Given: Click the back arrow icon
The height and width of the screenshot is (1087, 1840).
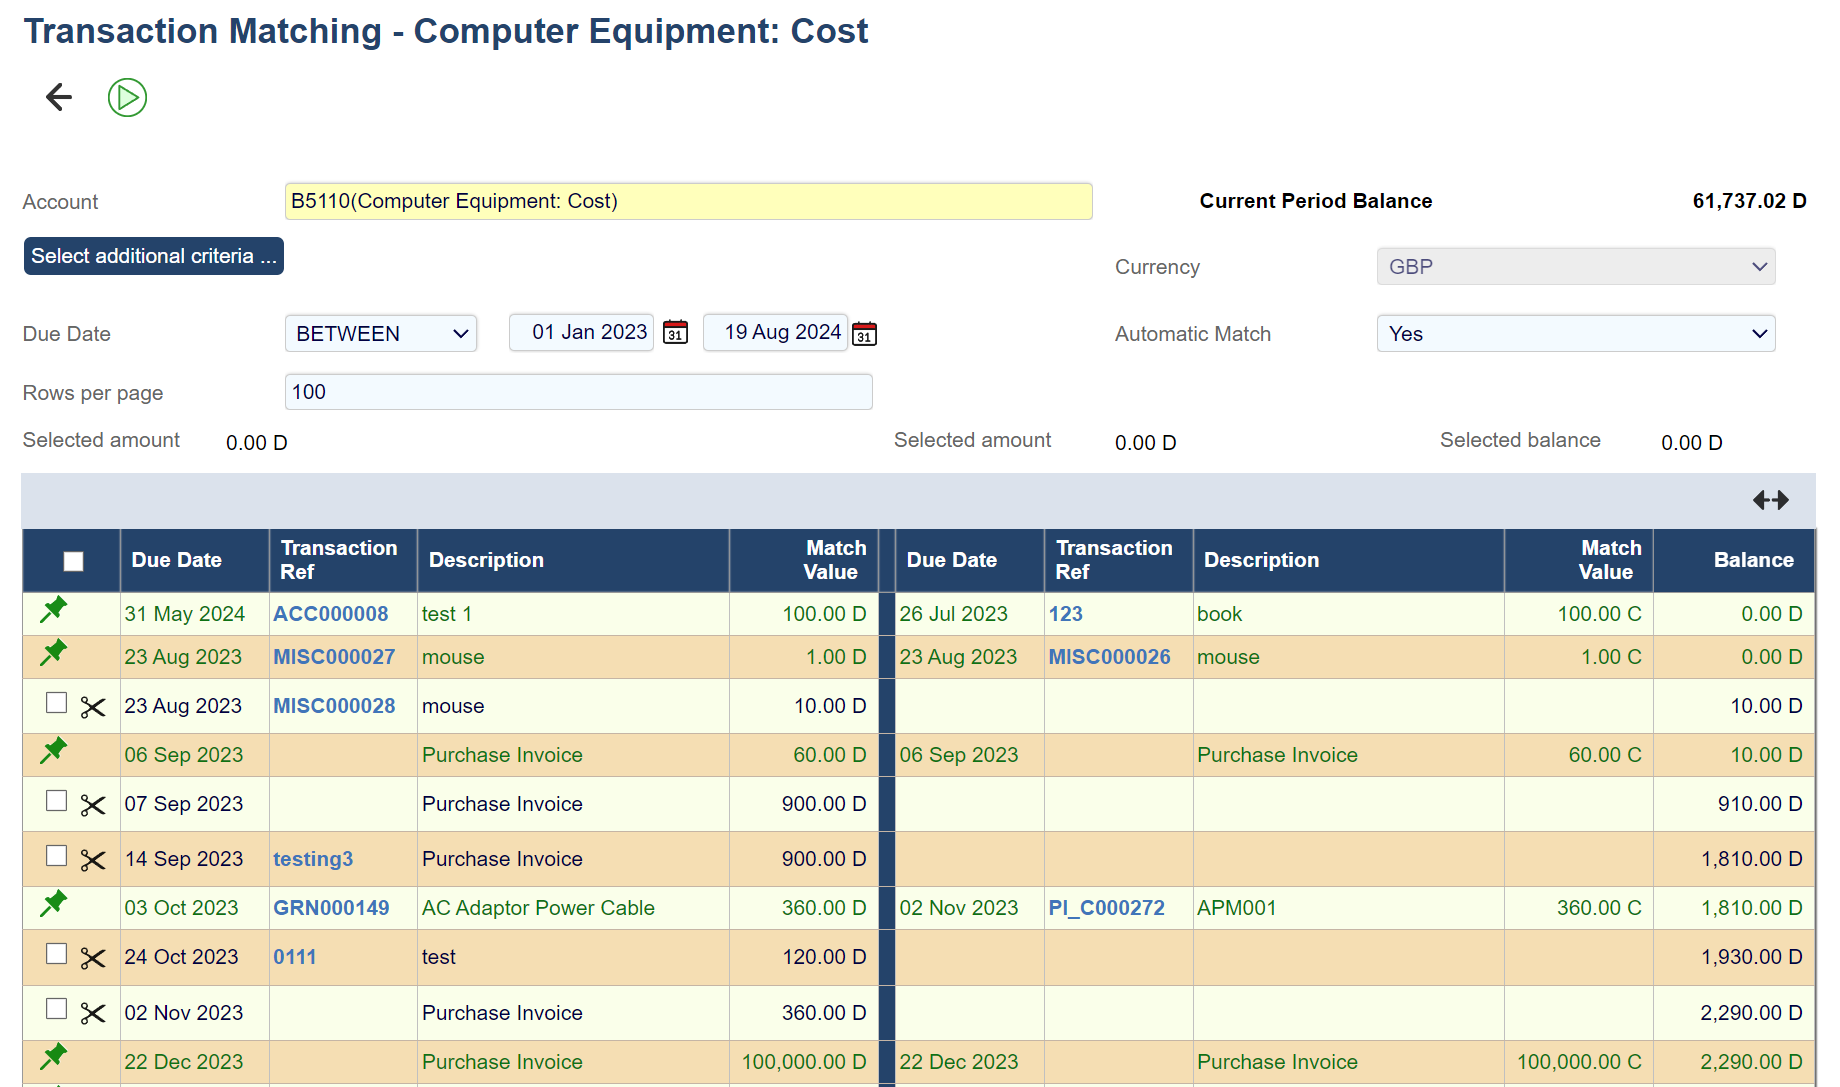Looking at the screenshot, I should (x=59, y=97).
